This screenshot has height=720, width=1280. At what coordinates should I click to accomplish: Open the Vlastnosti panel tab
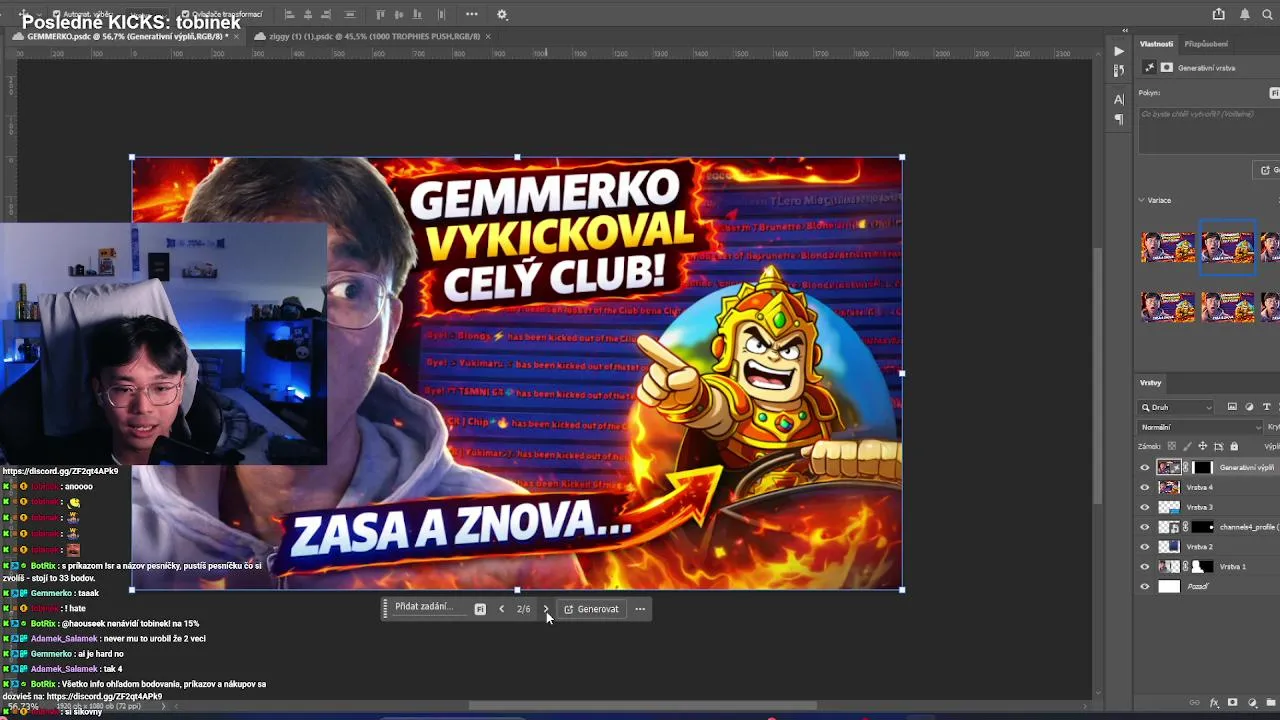point(1156,44)
